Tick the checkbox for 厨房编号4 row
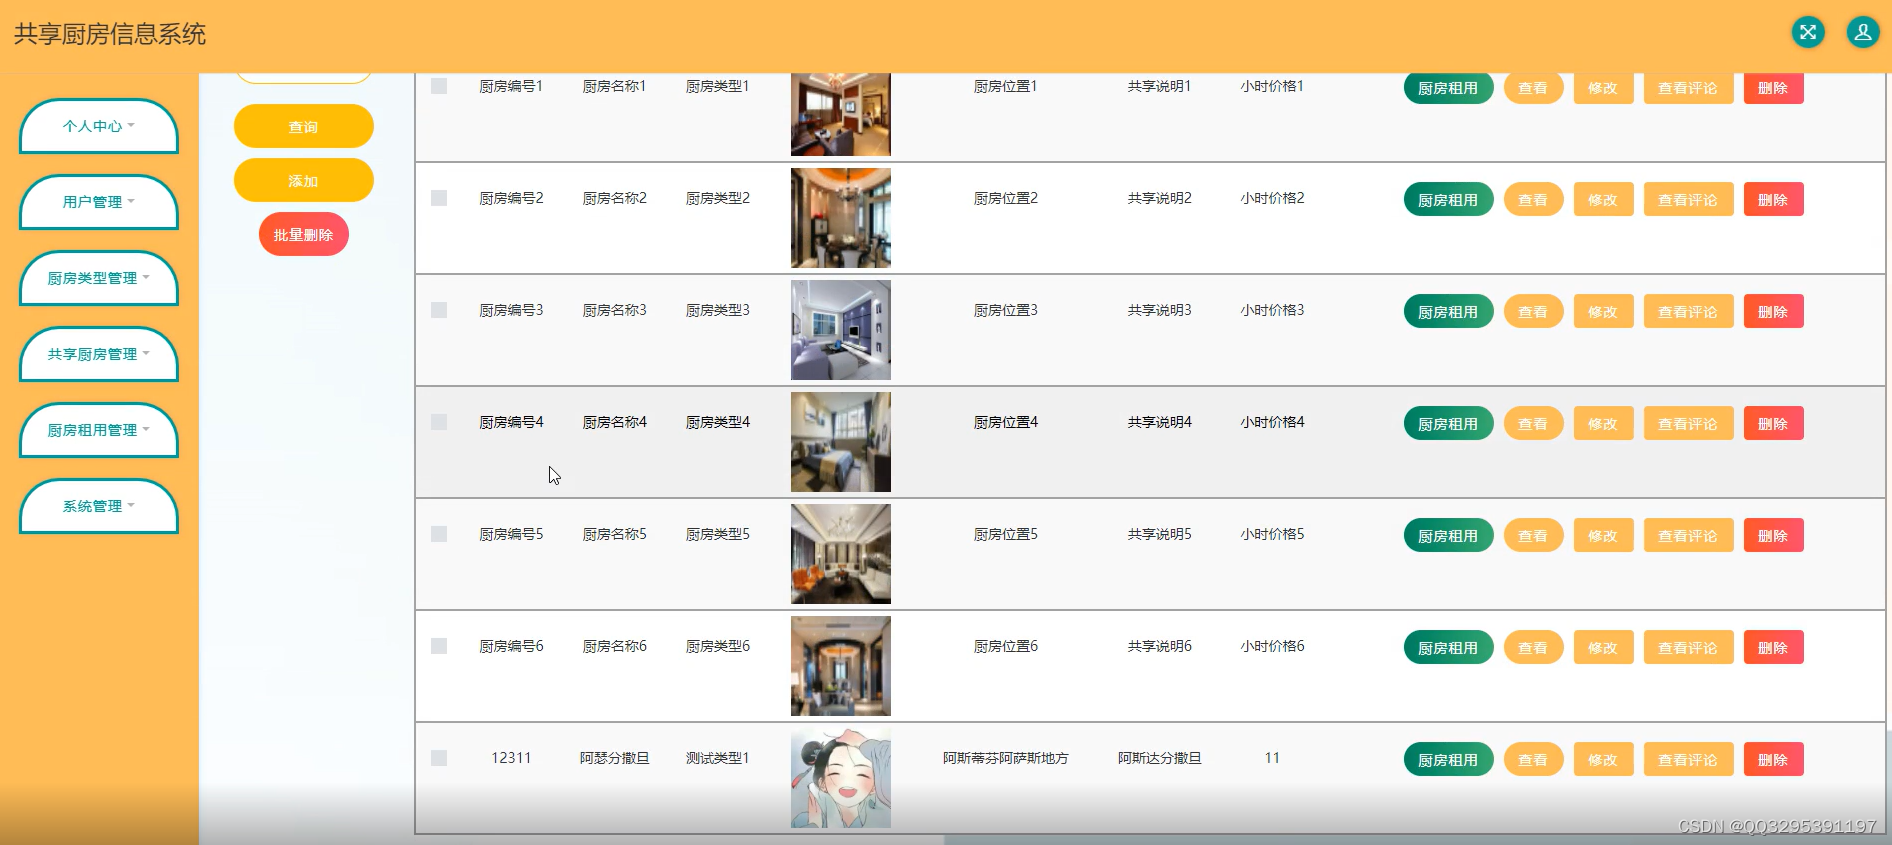This screenshot has height=845, width=1892. (x=439, y=422)
